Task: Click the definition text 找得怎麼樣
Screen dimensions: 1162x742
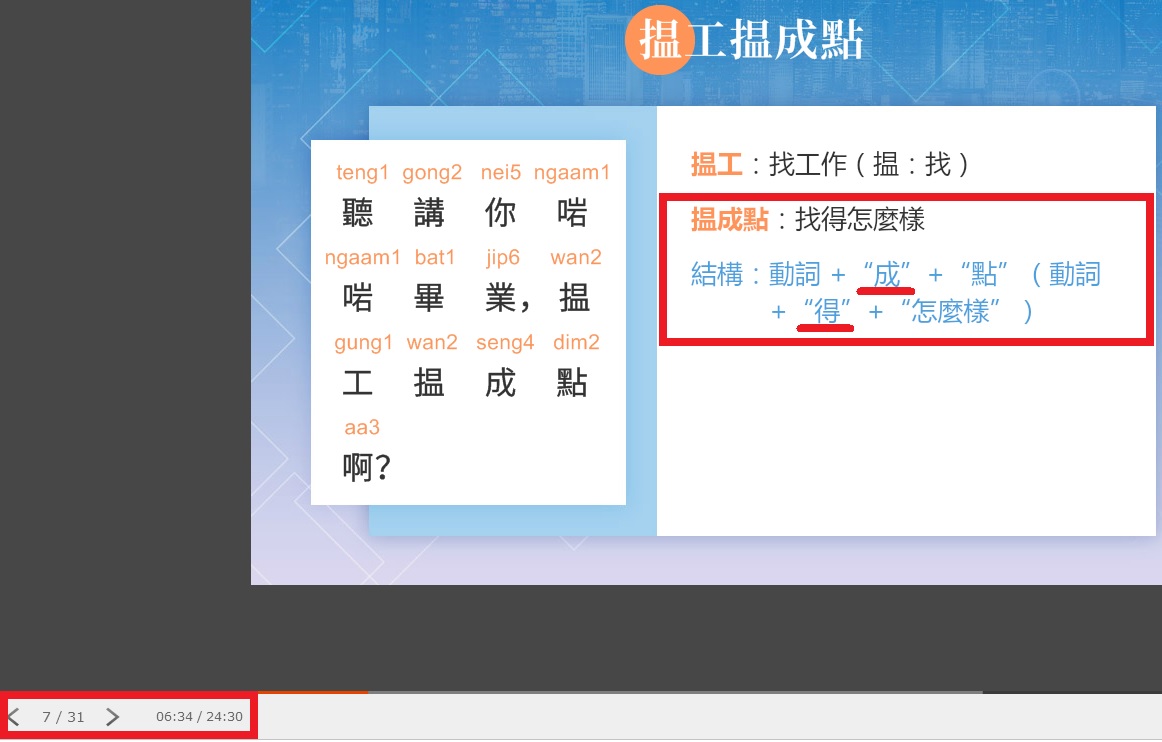Action: coord(859,220)
